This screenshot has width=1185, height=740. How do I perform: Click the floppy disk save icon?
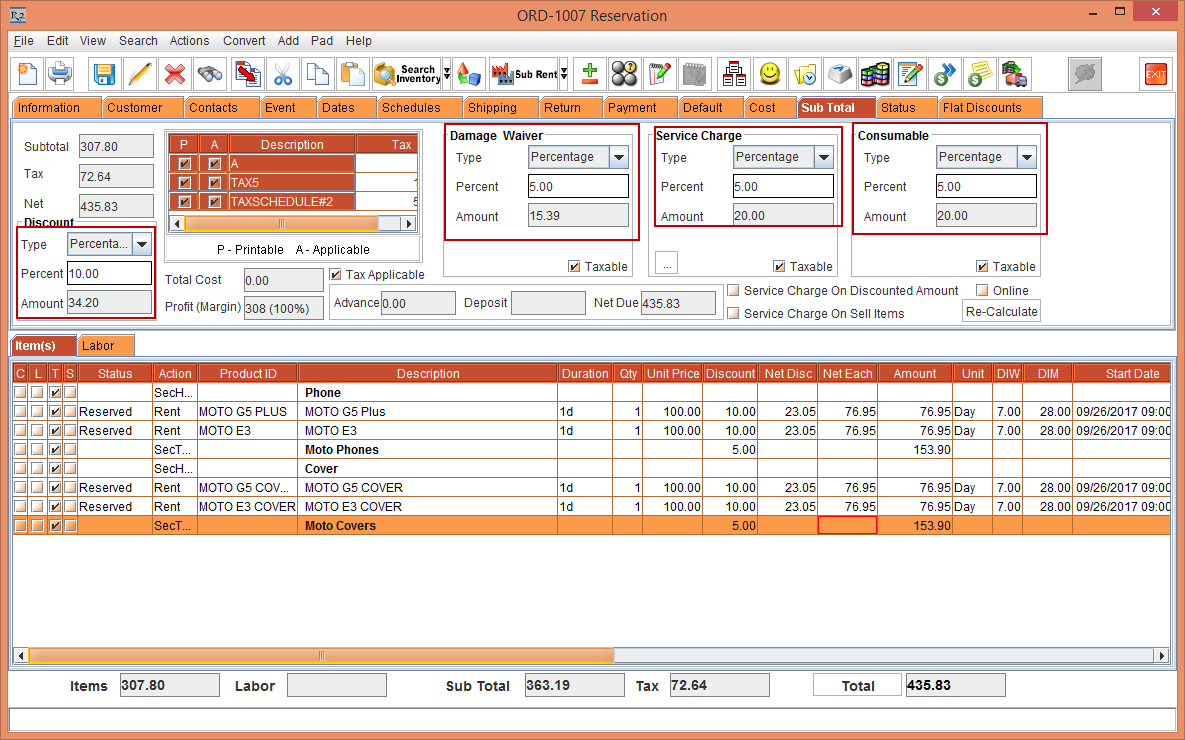105,74
